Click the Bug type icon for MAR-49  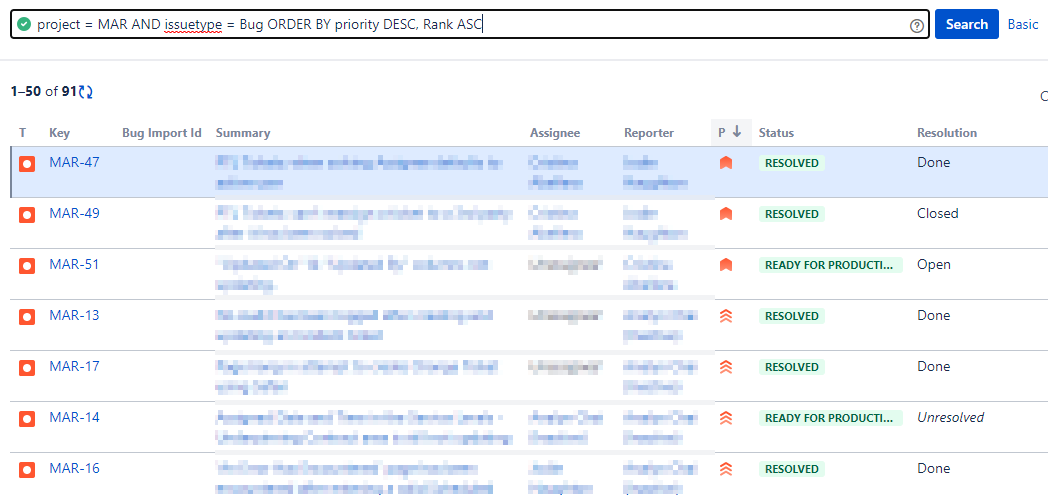tap(27, 214)
